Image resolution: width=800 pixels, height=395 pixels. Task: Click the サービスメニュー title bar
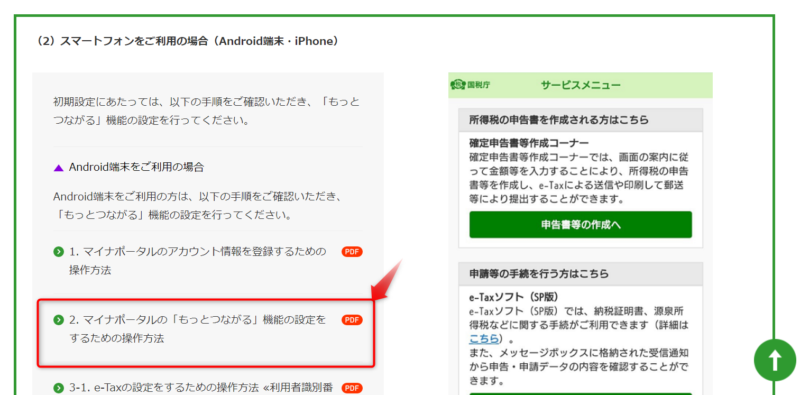(581, 85)
